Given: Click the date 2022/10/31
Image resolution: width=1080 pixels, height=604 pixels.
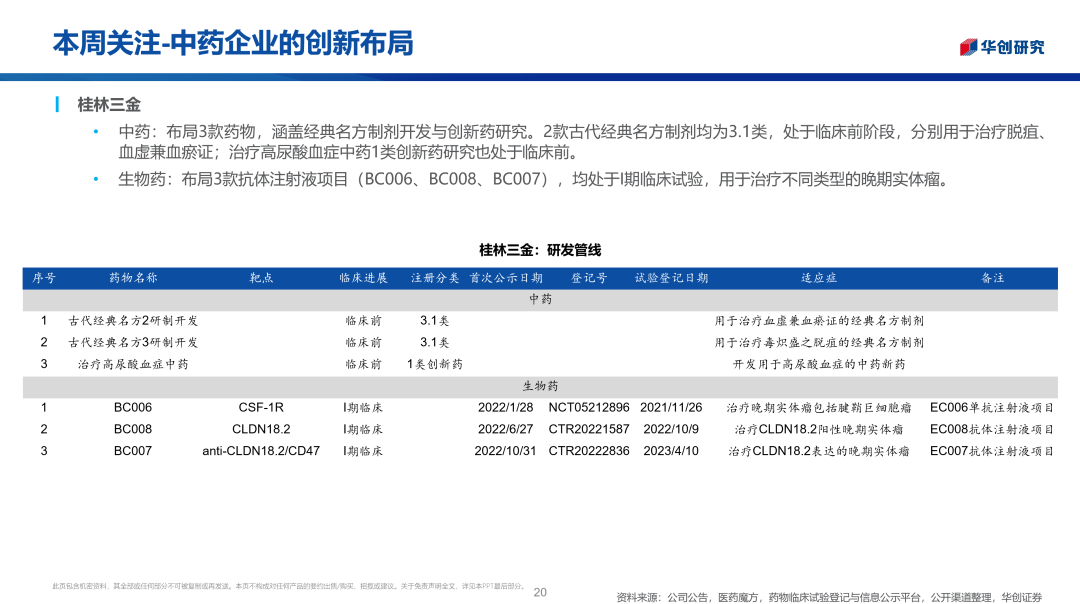Looking at the screenshot, I should click(506, 451).
